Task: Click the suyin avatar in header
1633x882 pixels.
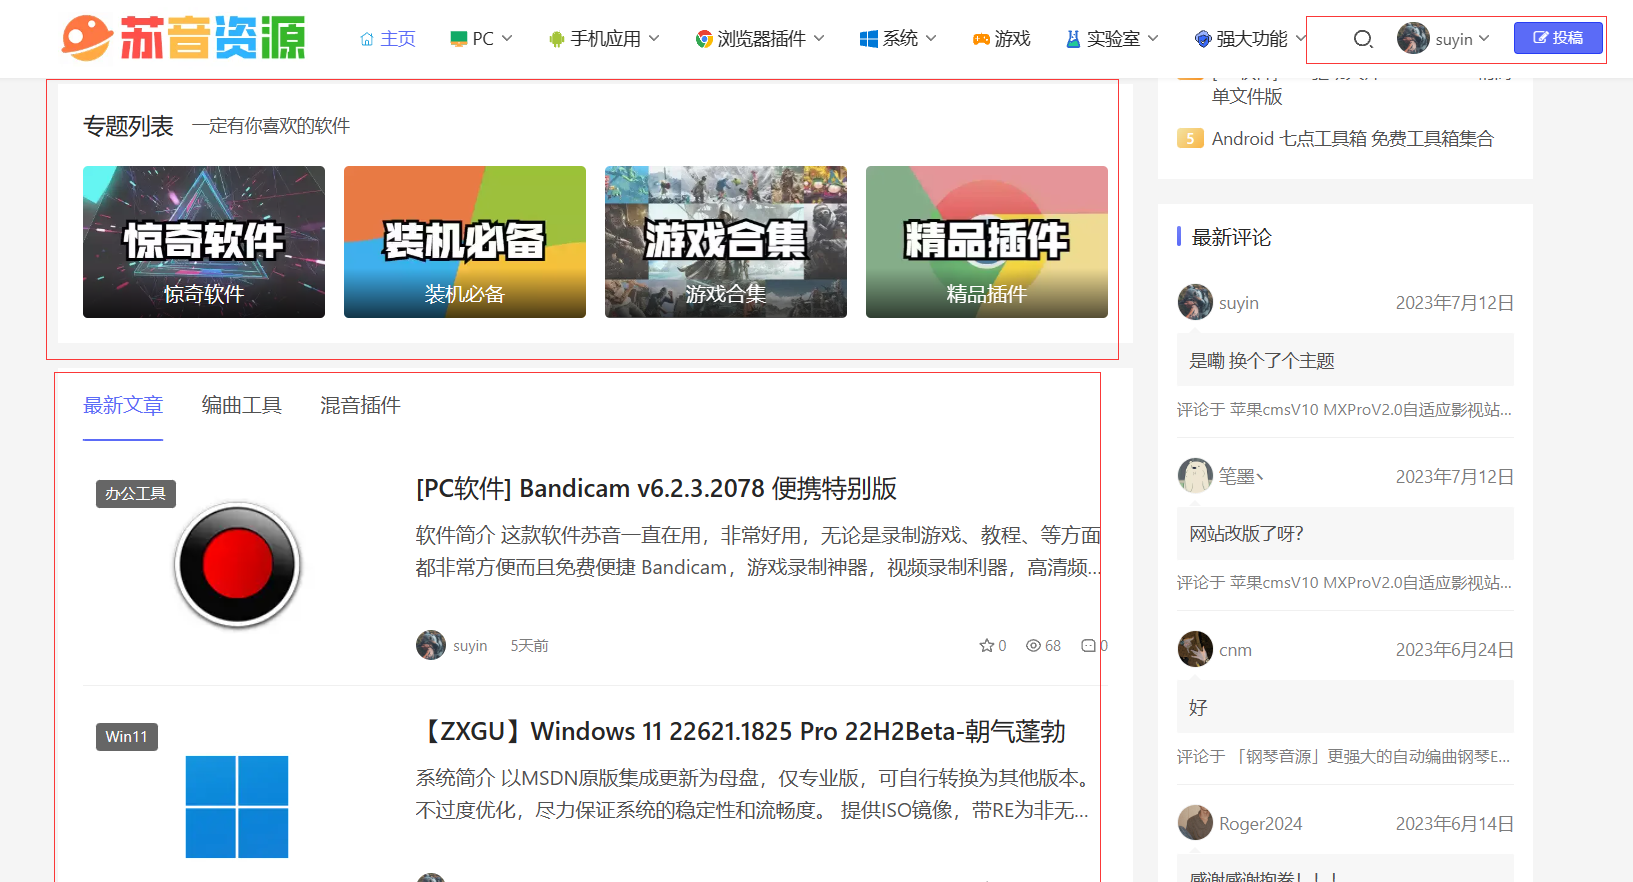Action: 1413,38
